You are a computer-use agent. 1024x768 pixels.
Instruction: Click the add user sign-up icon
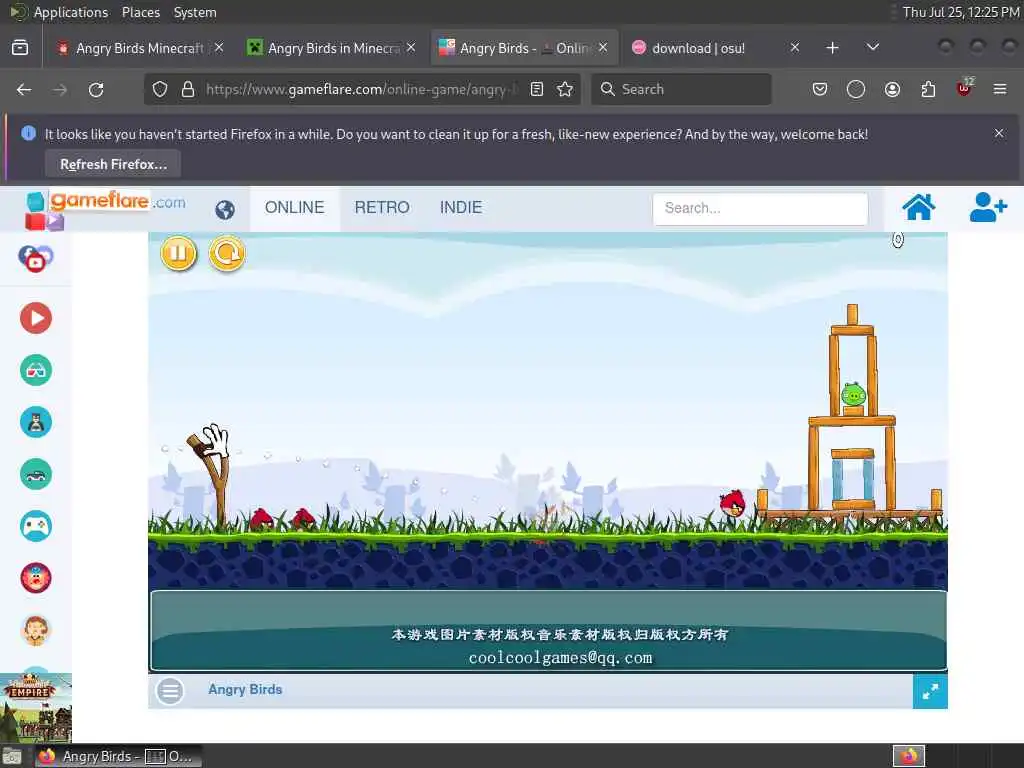pyautogui.click(x=987, y=208)
